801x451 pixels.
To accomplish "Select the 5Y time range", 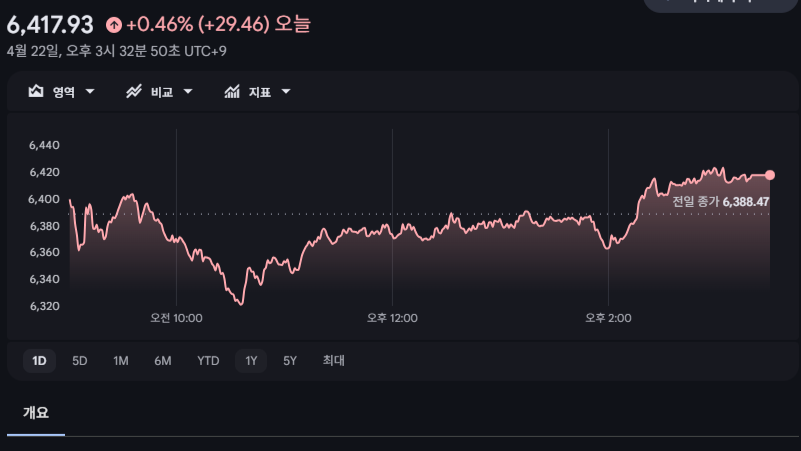I will pos(290,361).
